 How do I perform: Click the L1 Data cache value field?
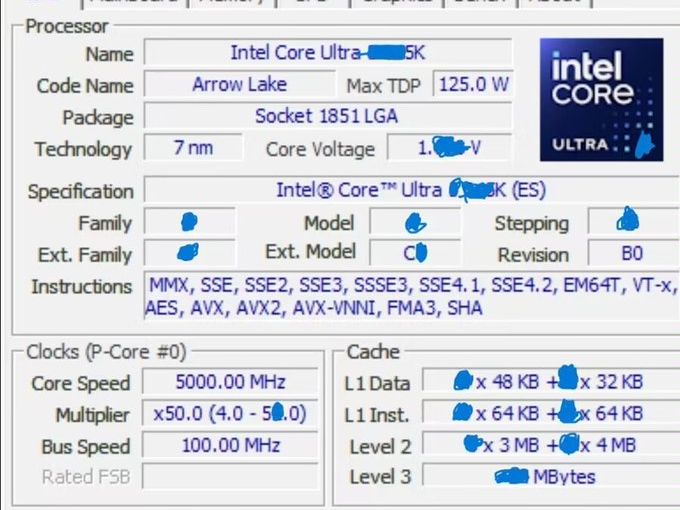[551, 382]
